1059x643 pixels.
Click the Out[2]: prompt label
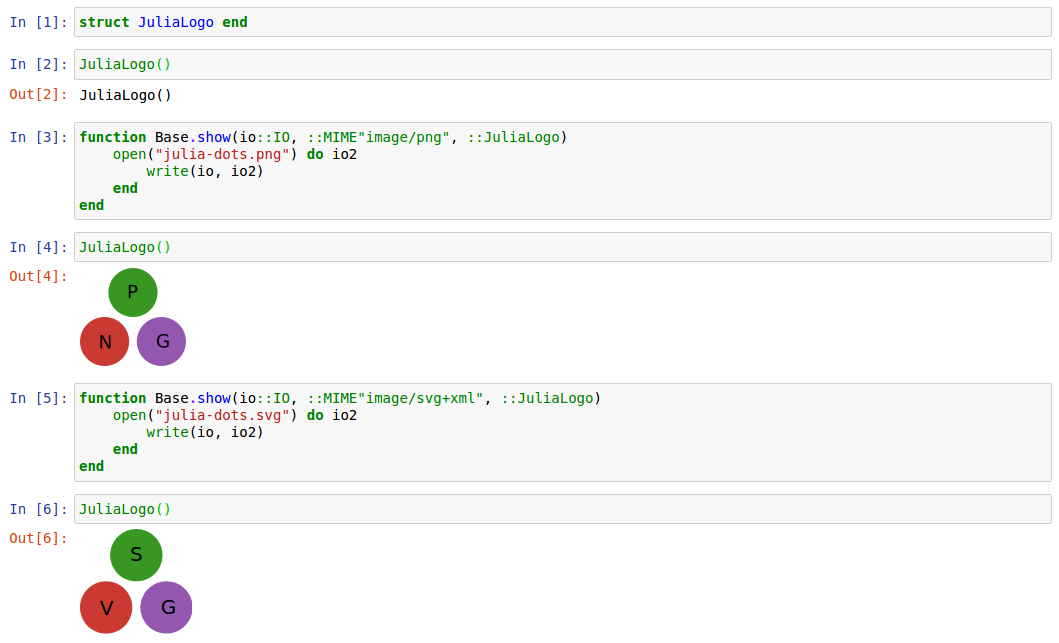(x=38, y=95)
